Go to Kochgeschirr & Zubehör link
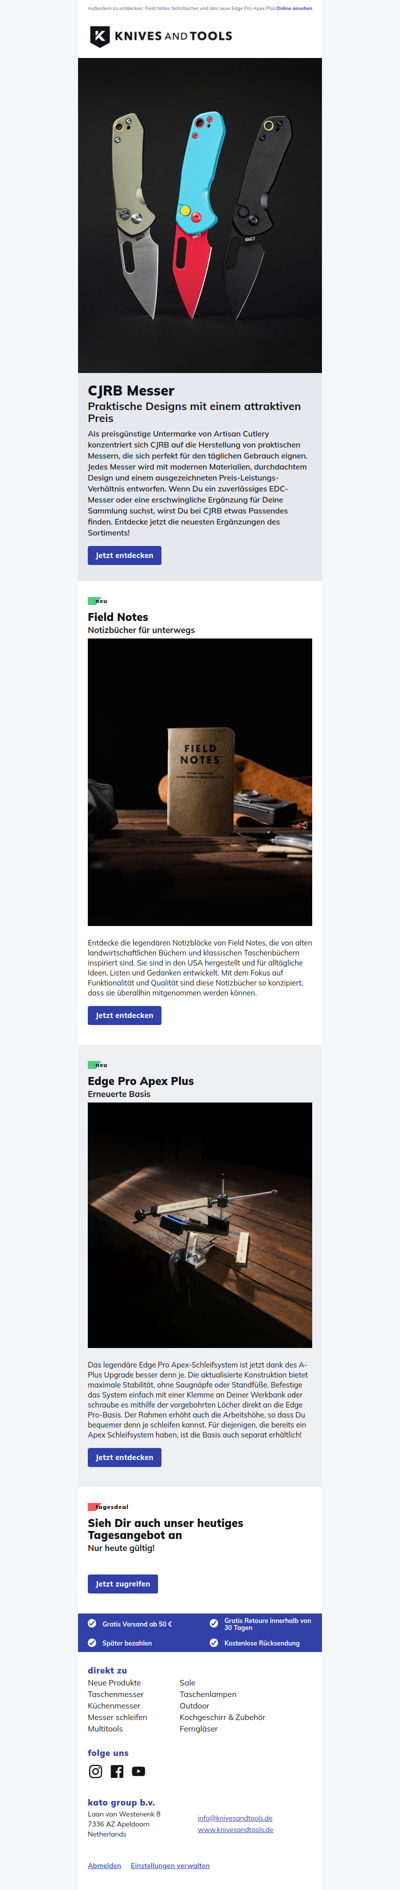Viewport: 400px width, 1890px height. (x=223, y=1717)
